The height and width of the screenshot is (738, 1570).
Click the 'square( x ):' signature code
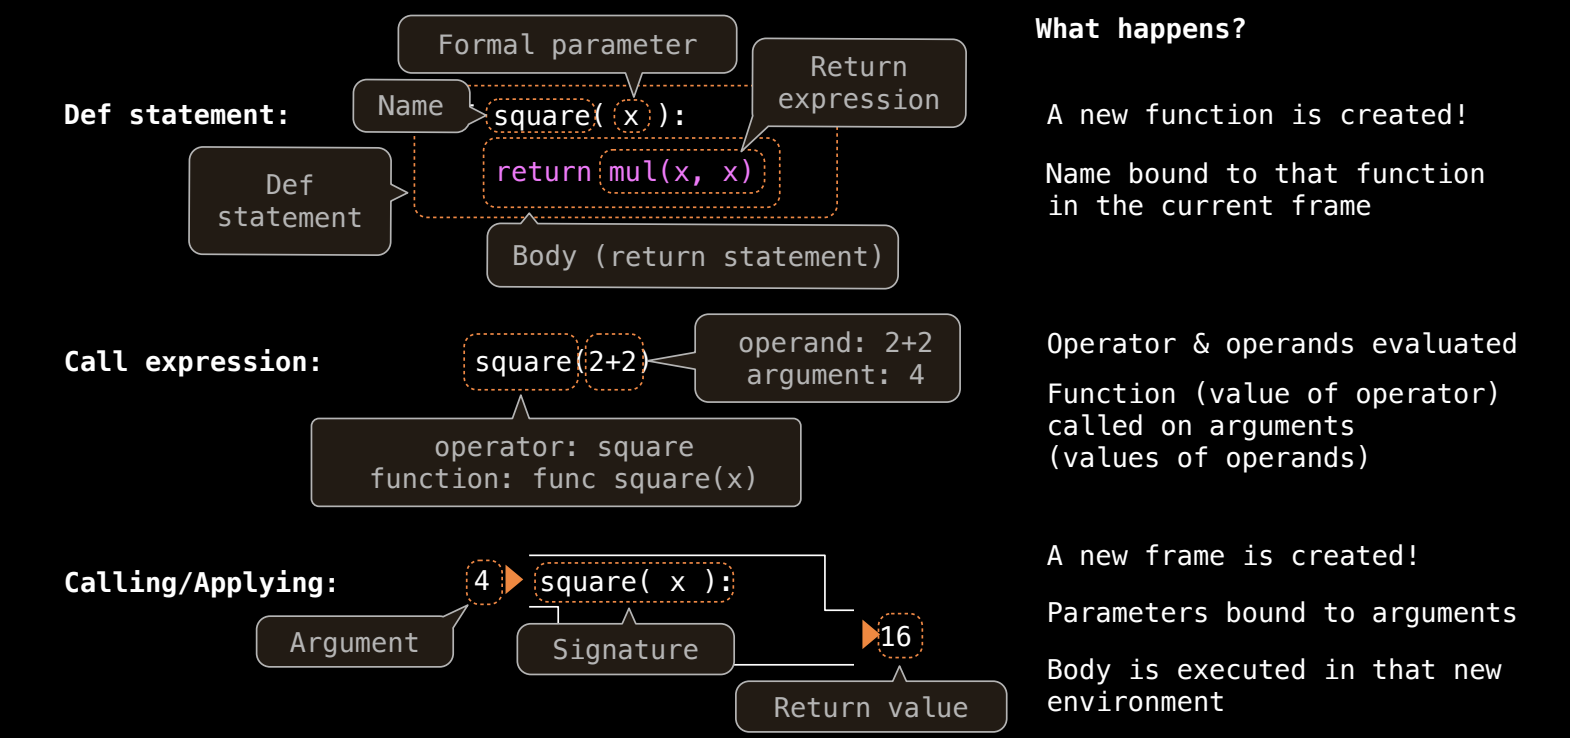635,582
